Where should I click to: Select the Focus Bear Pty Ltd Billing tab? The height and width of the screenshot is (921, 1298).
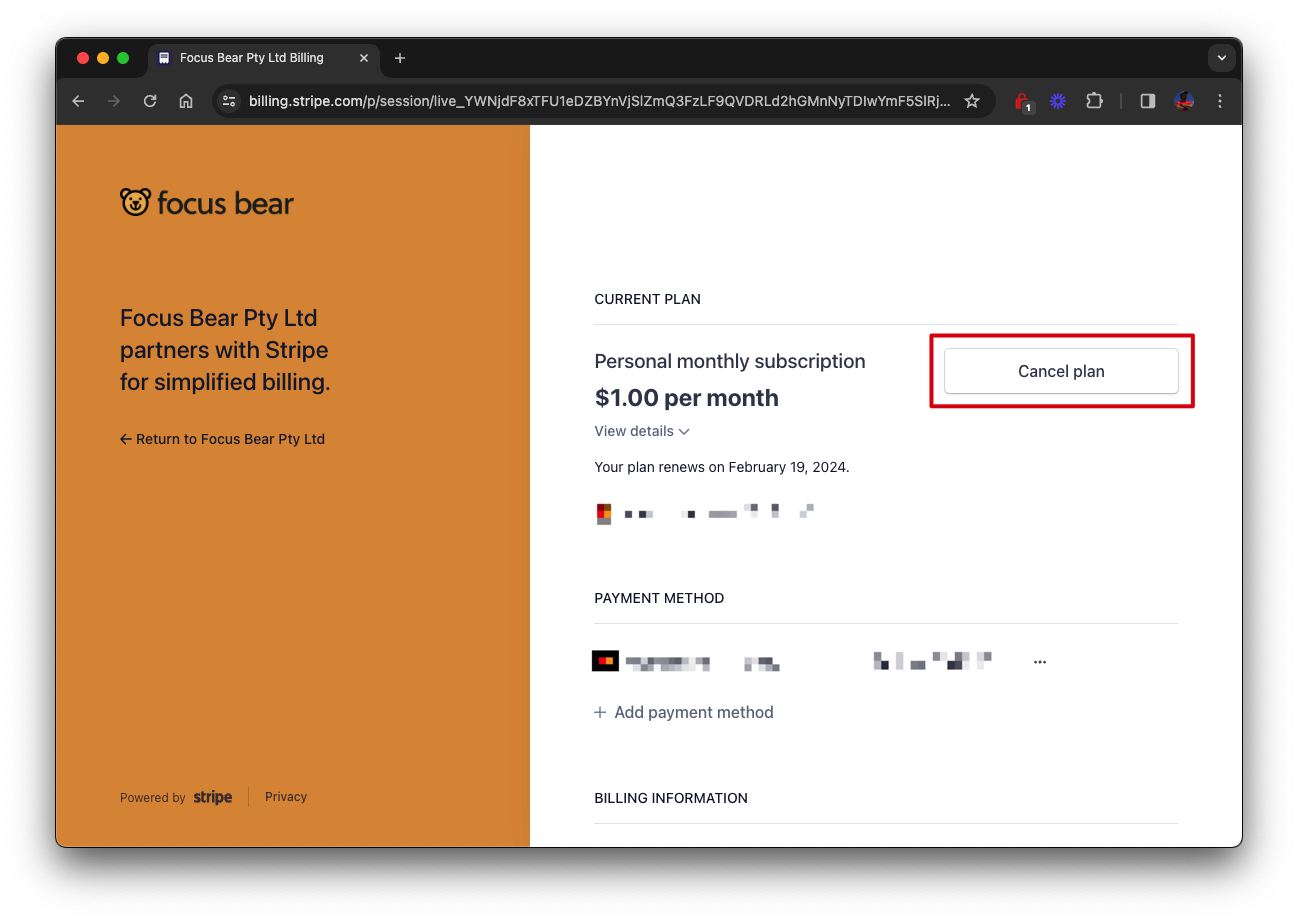coord(264,58)
